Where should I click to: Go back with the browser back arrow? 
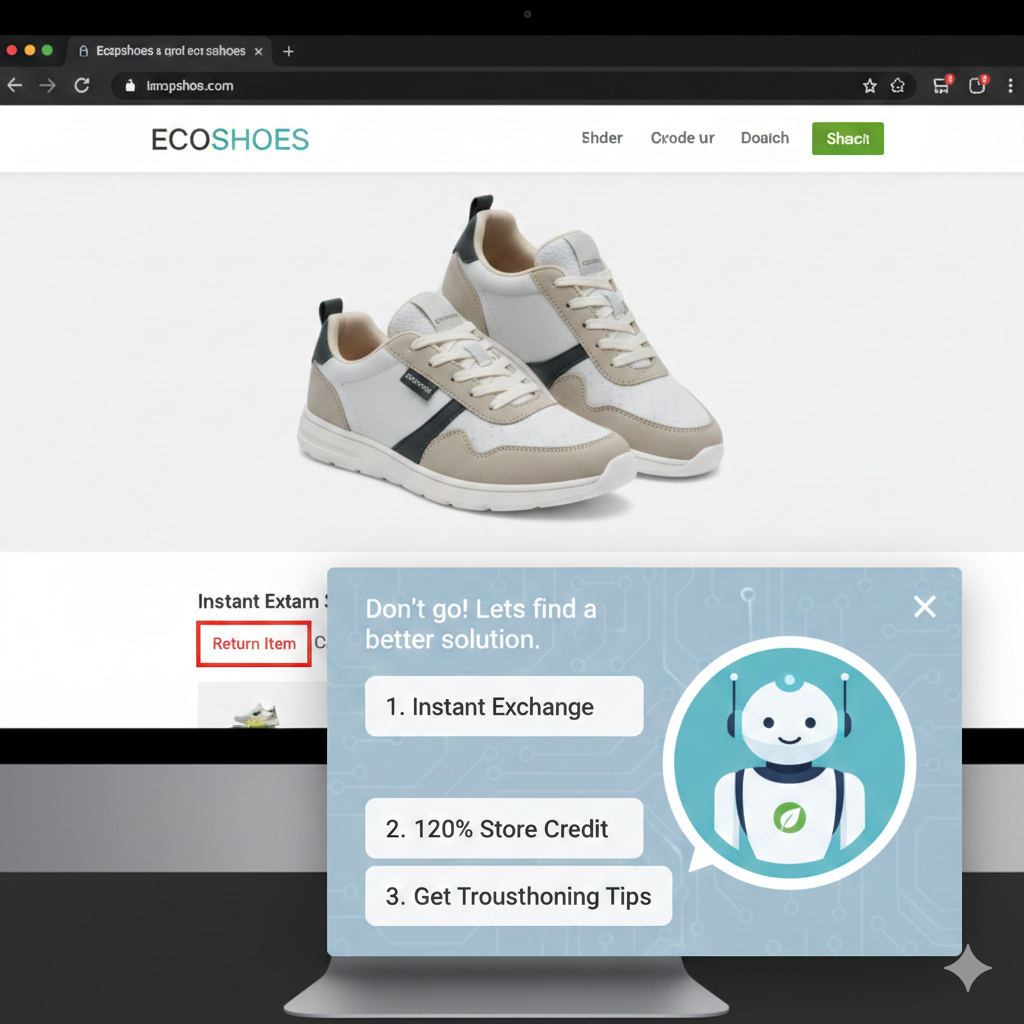[x=14, y=86]
